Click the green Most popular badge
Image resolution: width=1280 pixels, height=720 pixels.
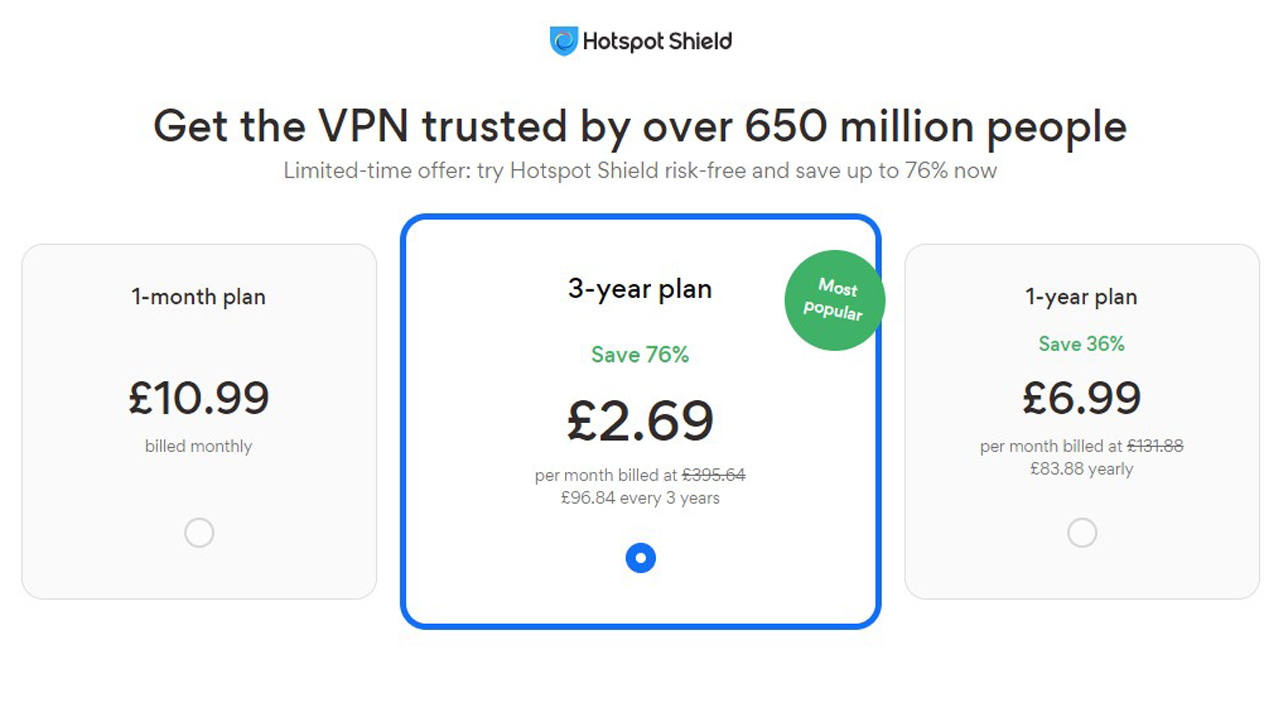[833, 299]
